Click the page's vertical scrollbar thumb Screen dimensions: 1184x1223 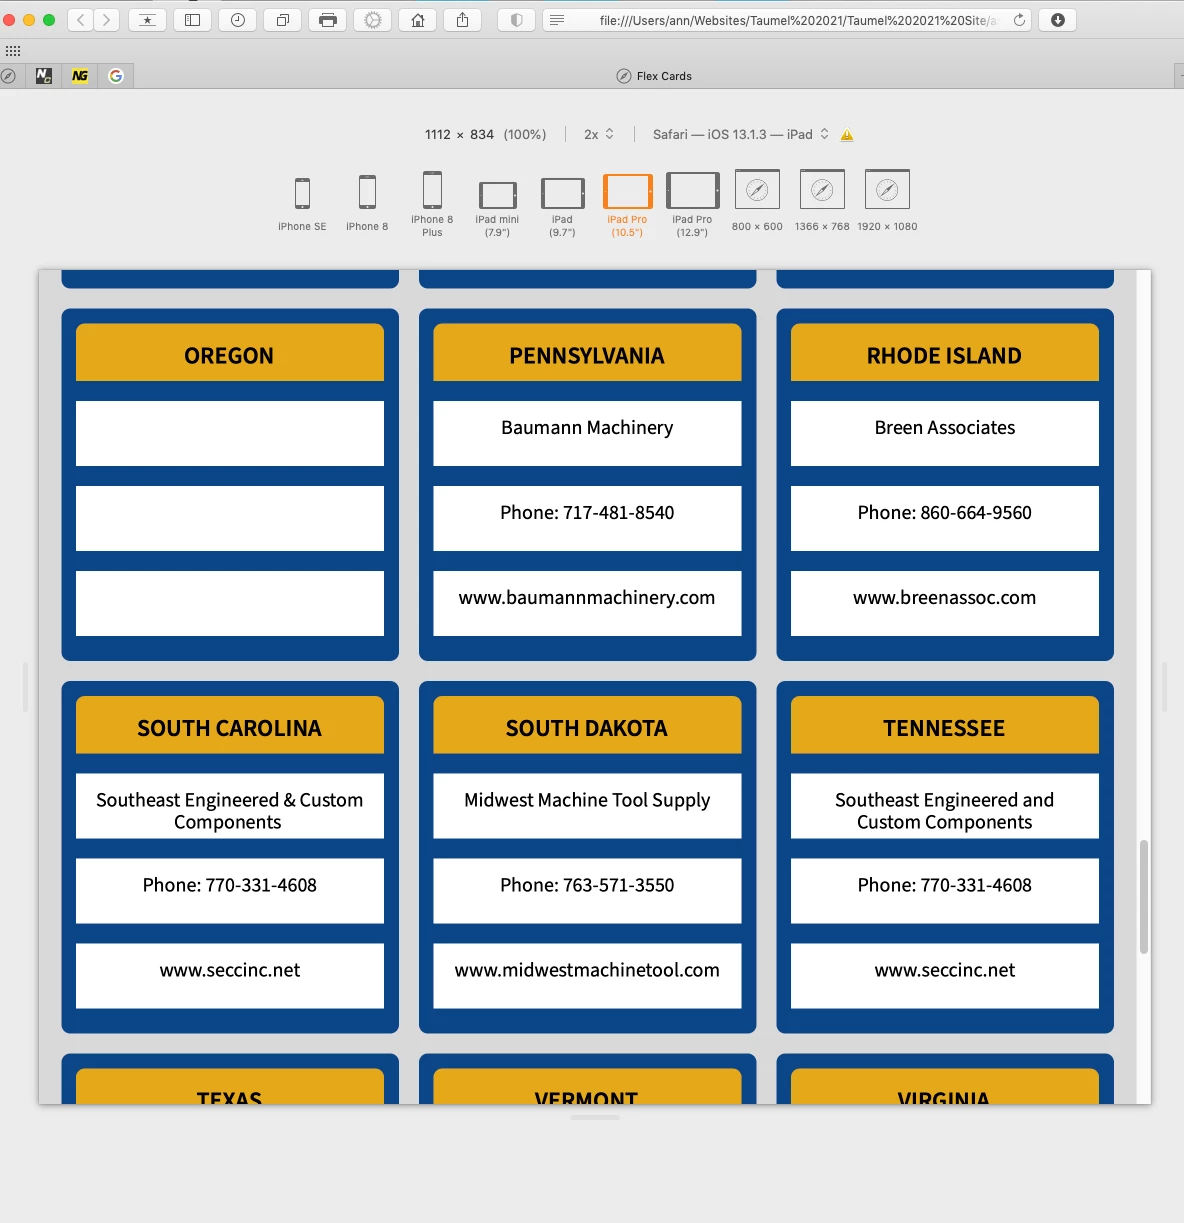click(1144, 897)
